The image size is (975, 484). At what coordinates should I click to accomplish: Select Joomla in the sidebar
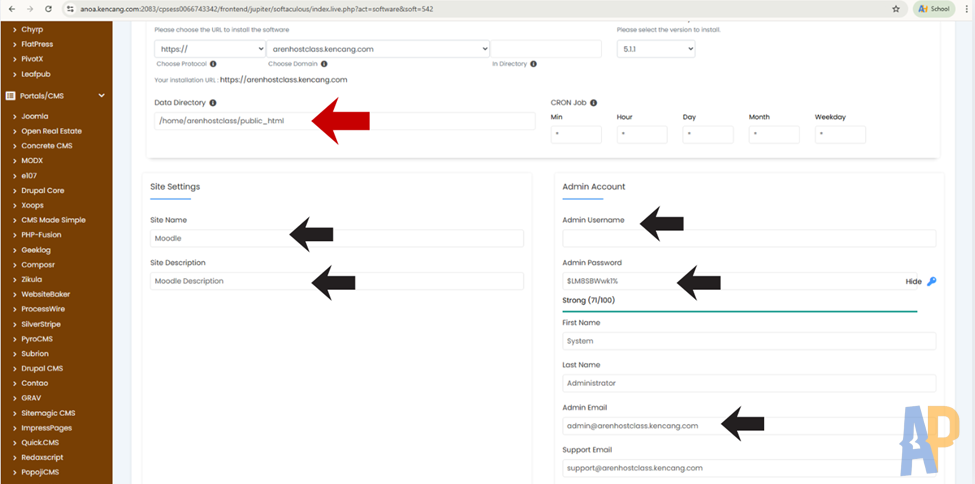point(35,116)
